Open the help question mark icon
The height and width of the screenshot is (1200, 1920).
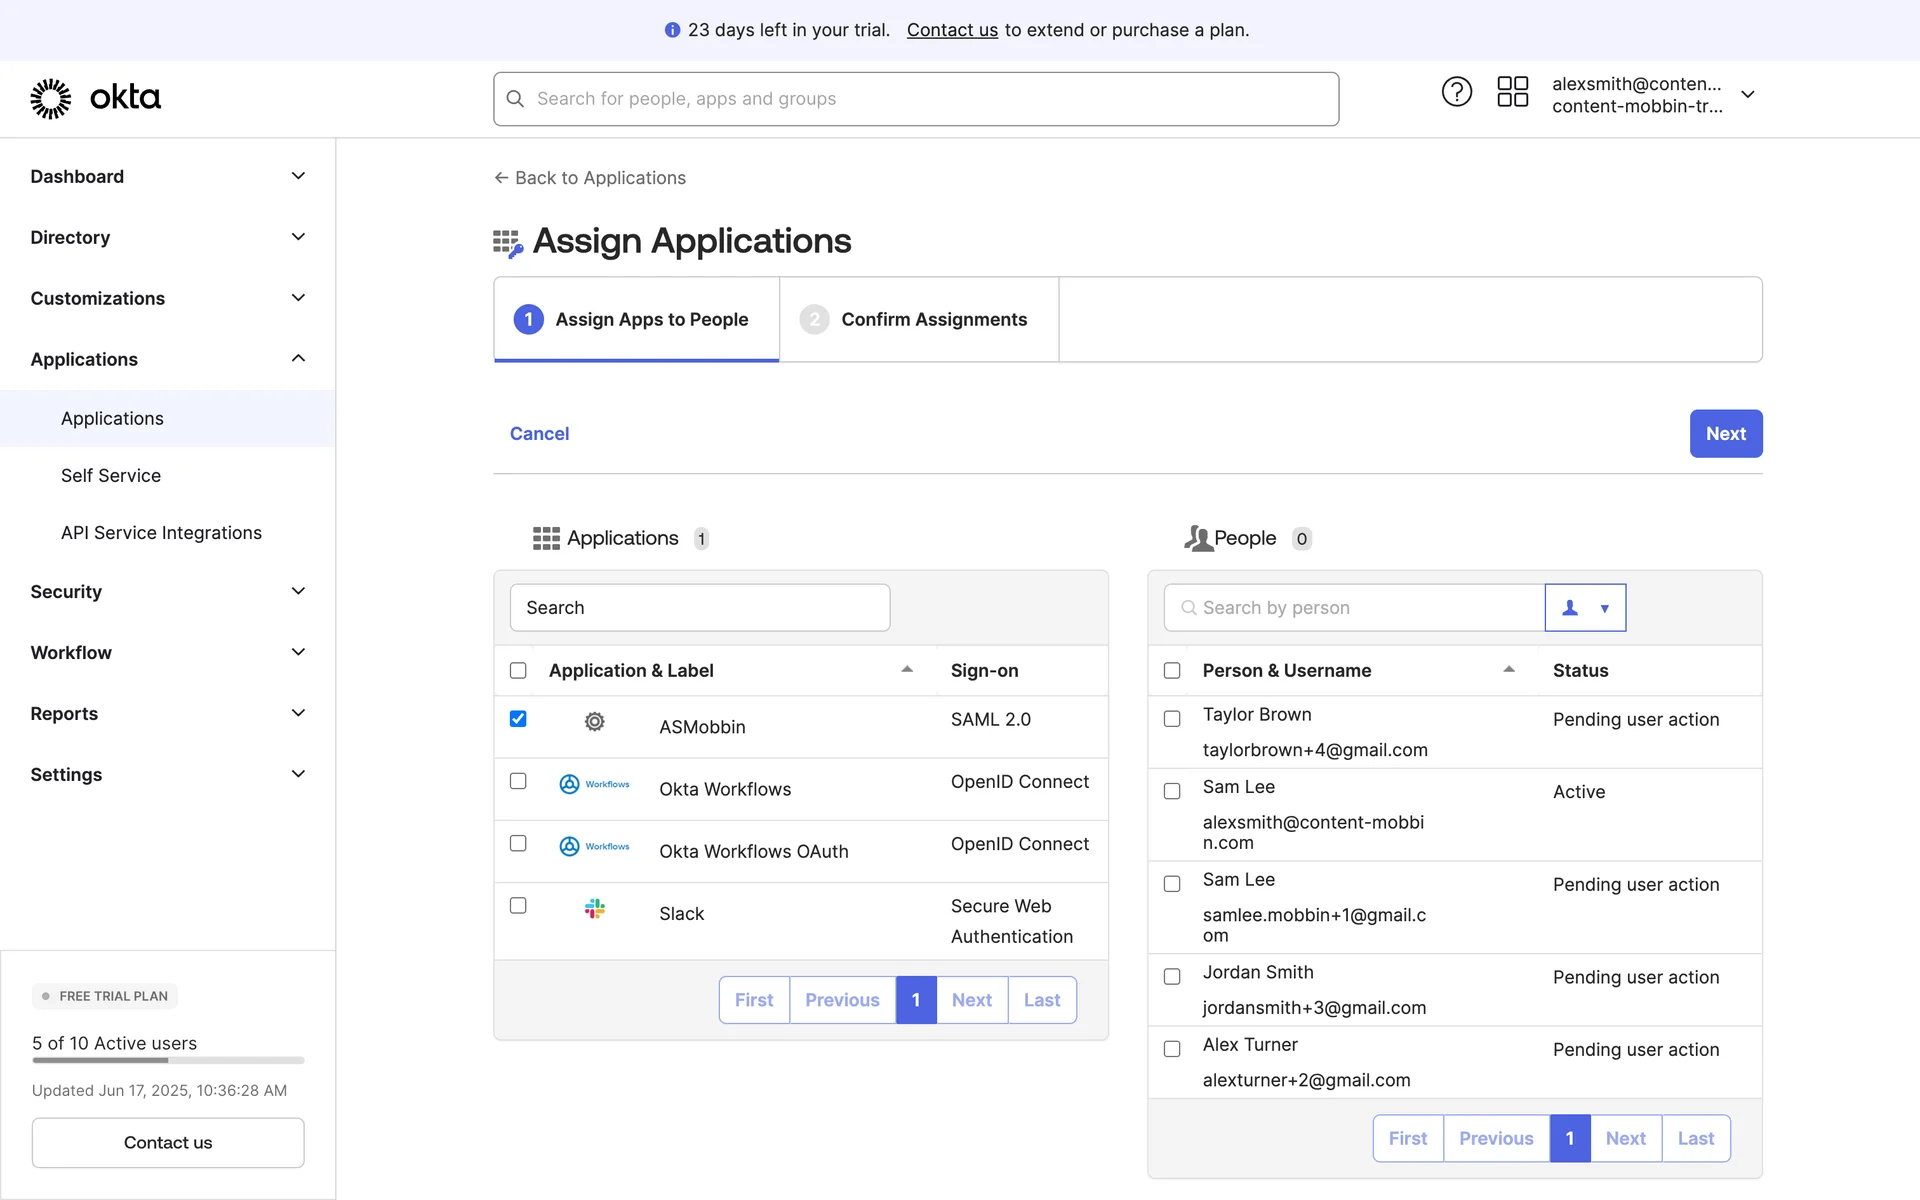(x=1456, y=92)
